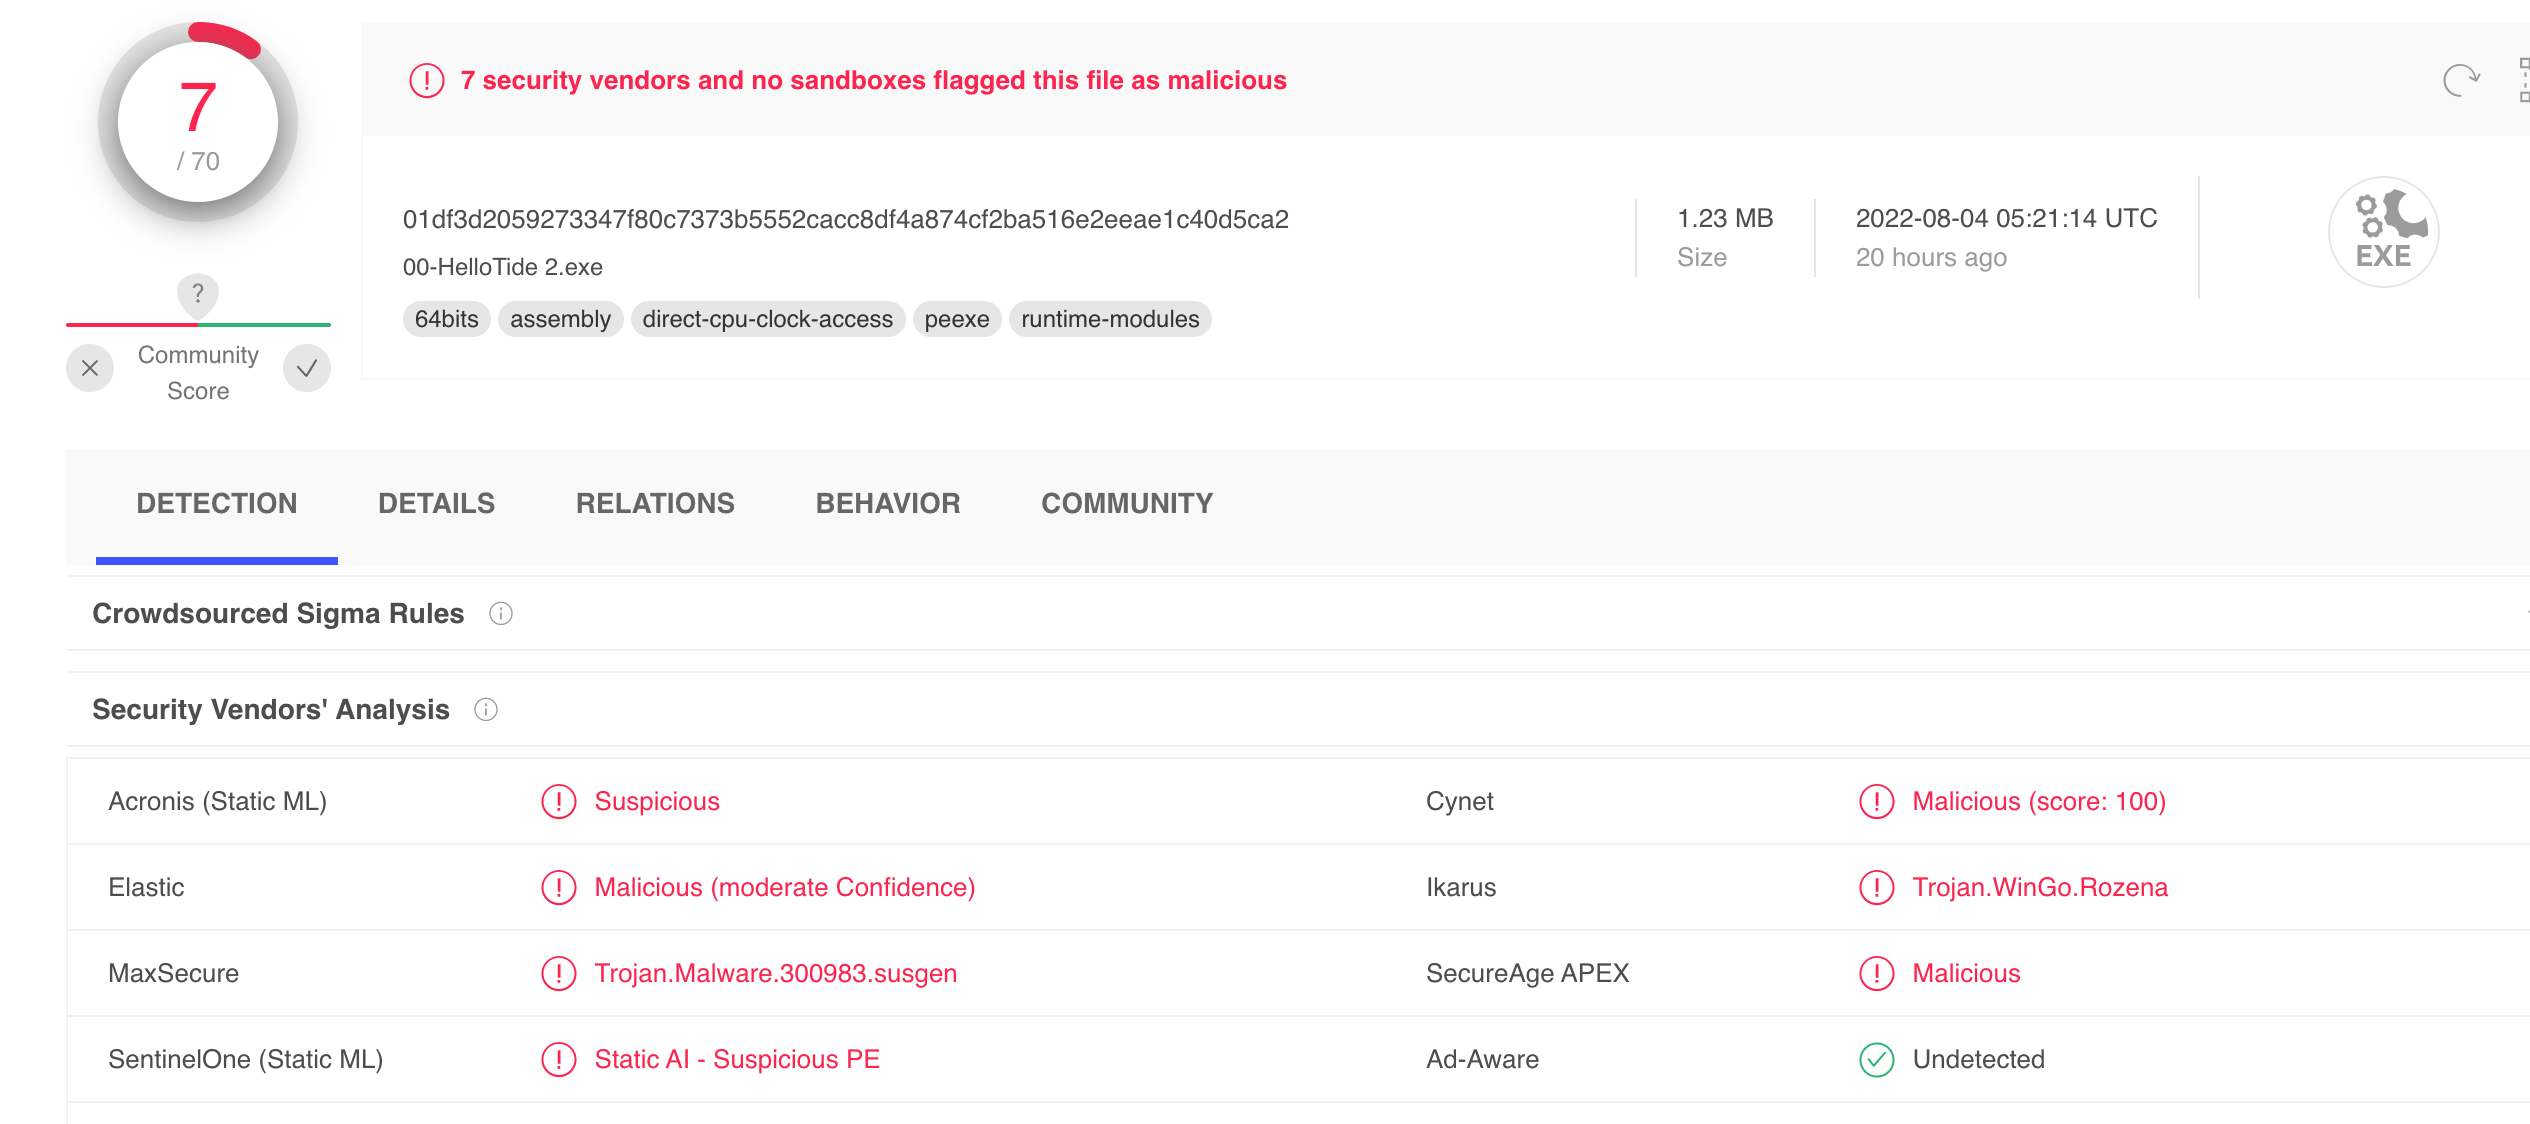Click the warning icon next to Suspicious
2530x1124 pixels.
coord(559,802)
